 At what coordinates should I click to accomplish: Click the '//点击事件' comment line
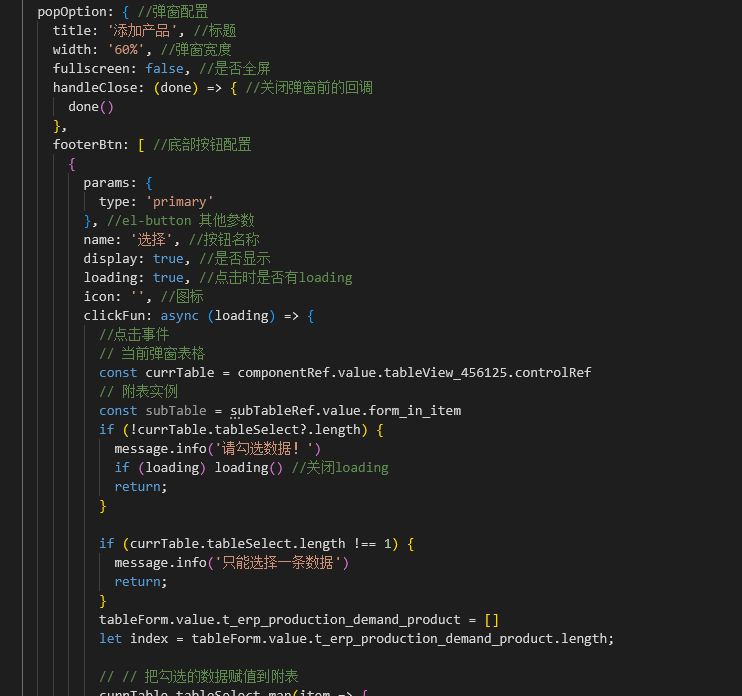pyautogui.click(x=134, y=335)
